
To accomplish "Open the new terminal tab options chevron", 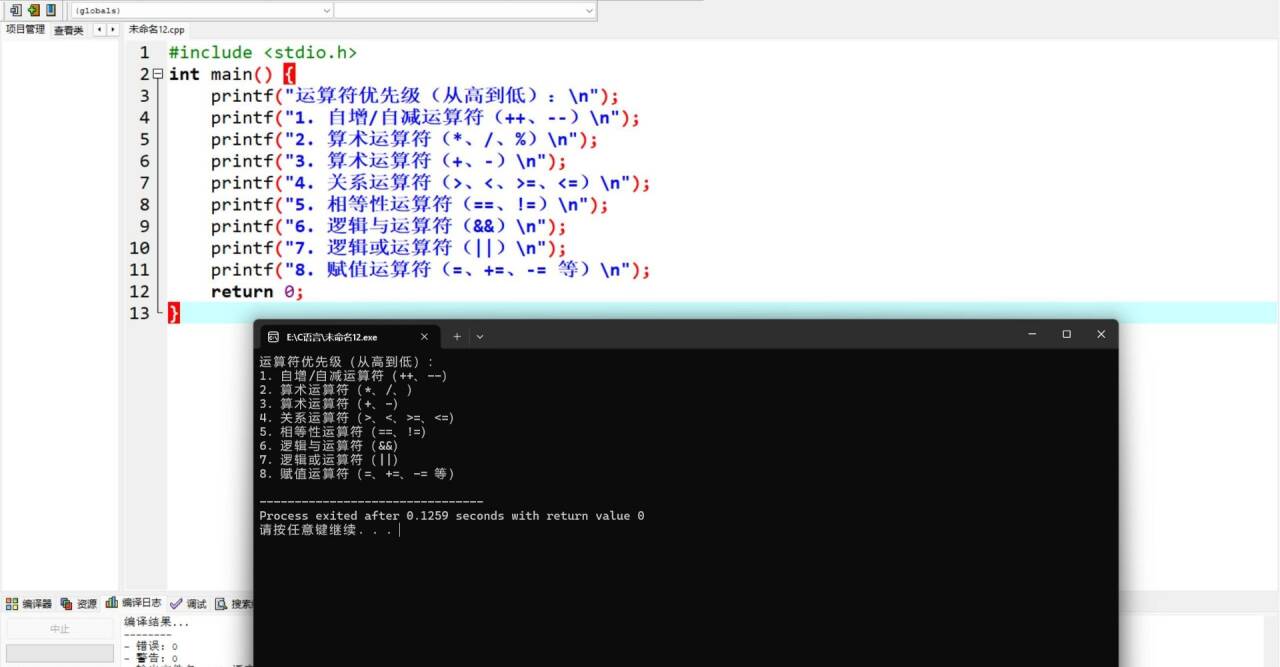I will click(480, 336).
